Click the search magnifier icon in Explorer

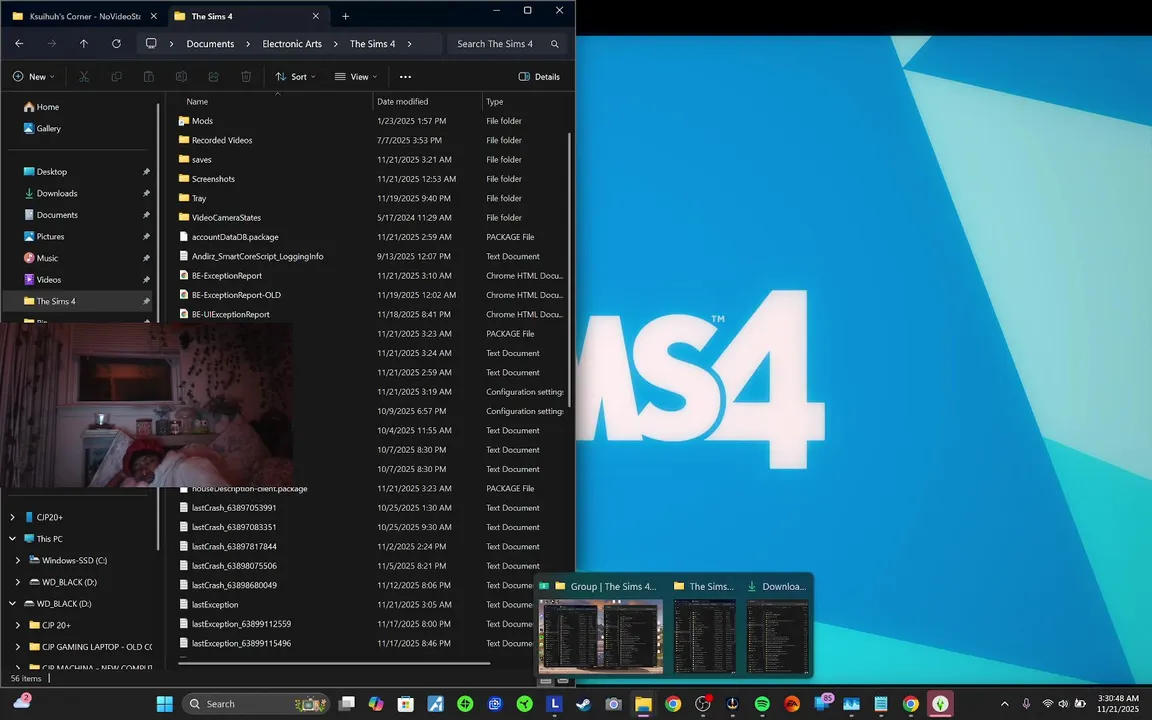[x=555, y=44]
